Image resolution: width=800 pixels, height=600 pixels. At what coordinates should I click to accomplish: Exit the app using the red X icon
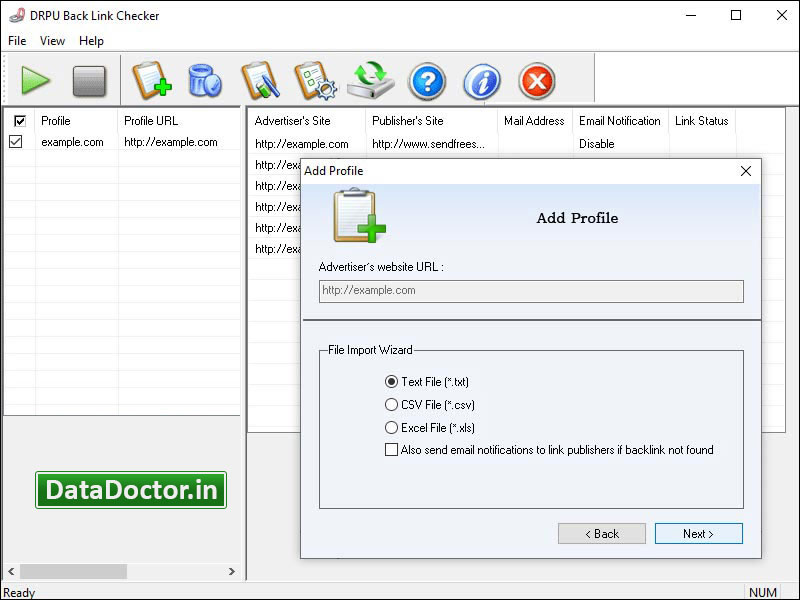point(535,80)
